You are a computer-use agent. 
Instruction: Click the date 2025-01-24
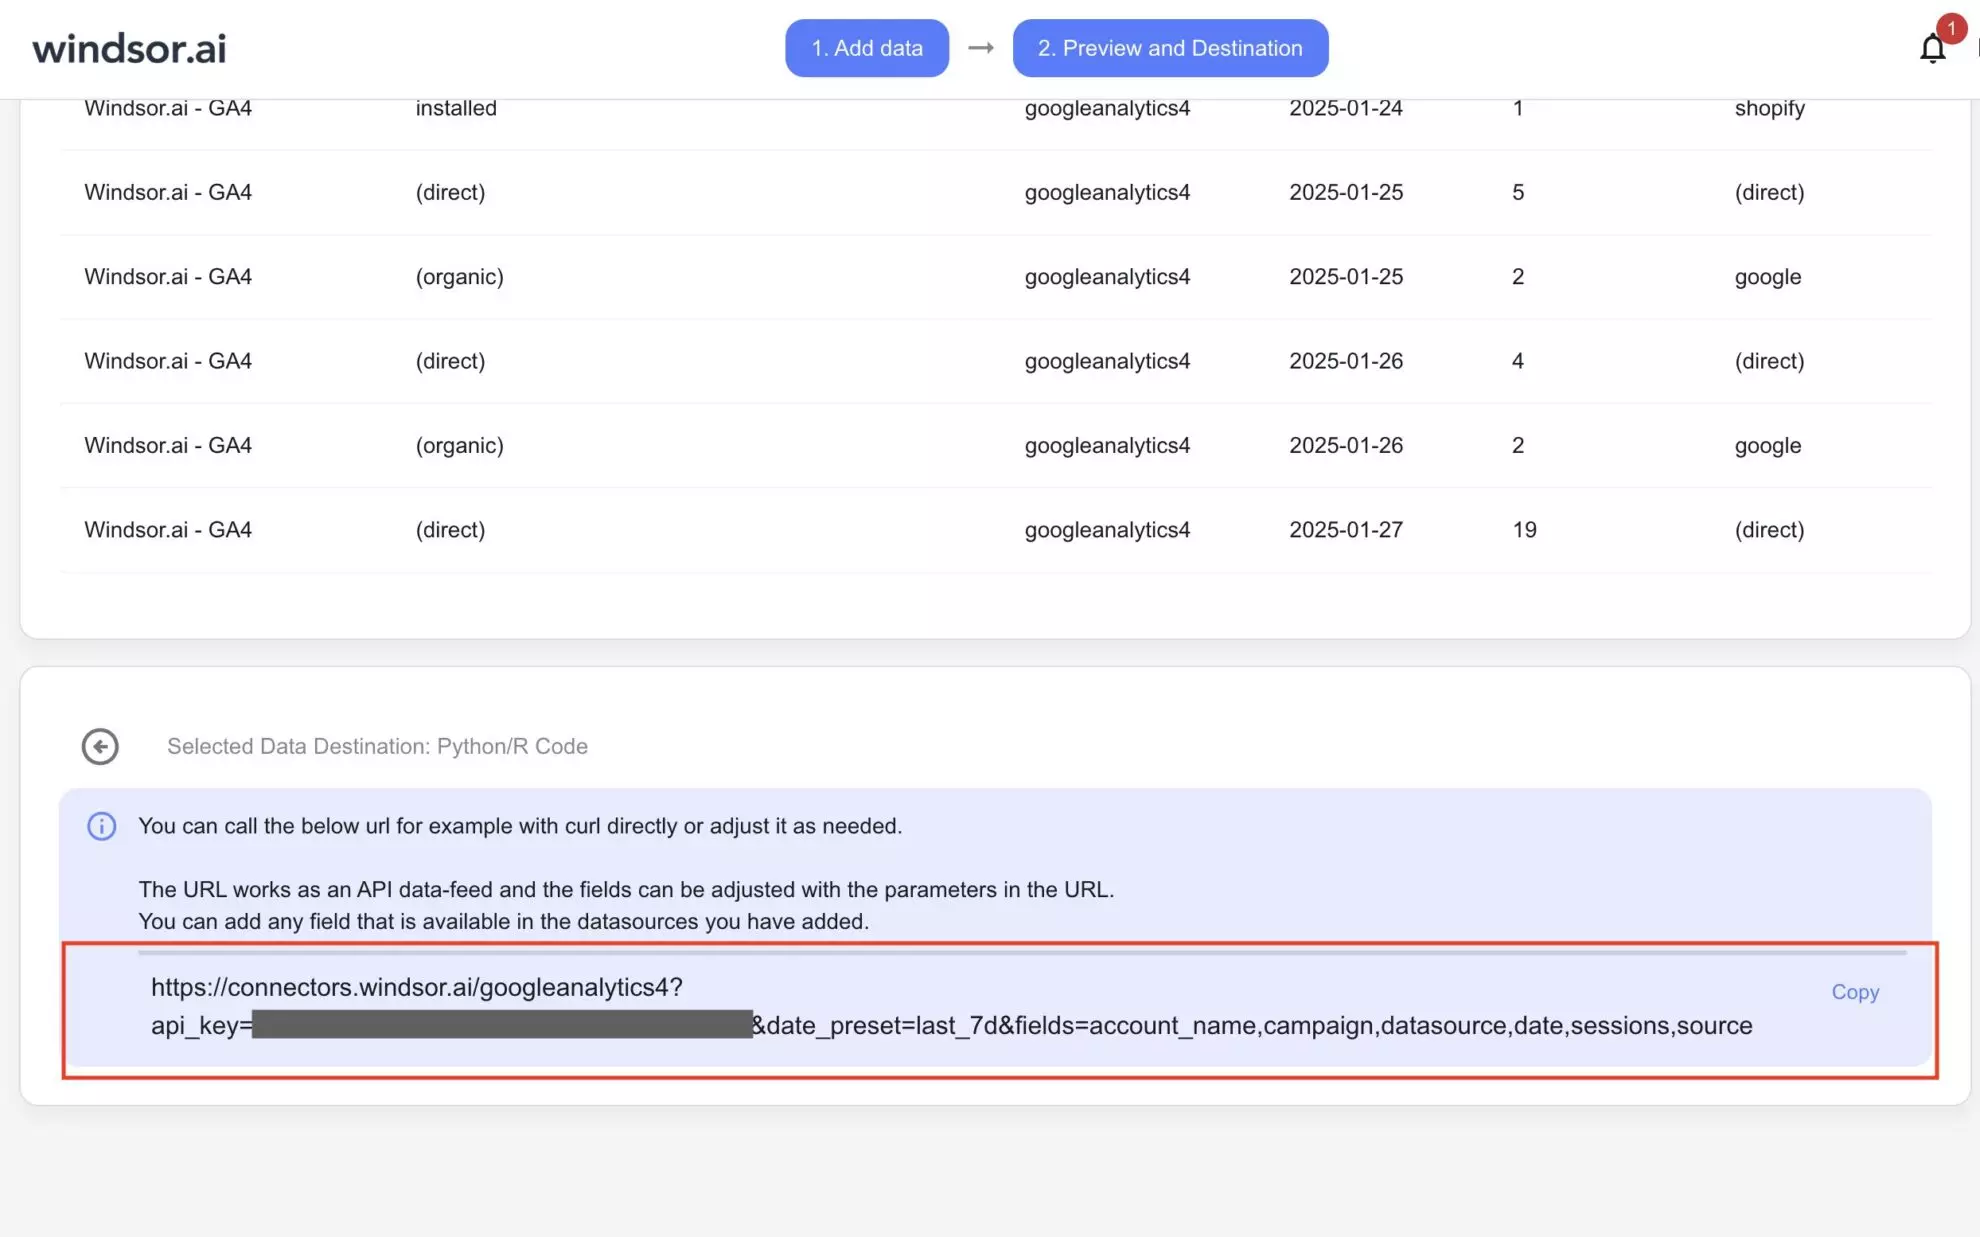[x=1345, y=108]
